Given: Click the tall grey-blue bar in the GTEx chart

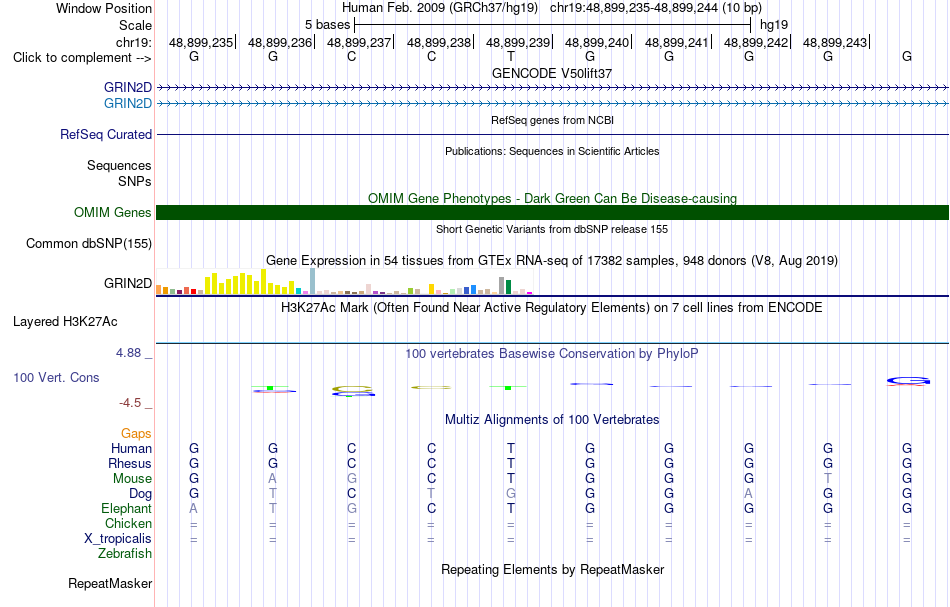Looking at the screenshot, I should (x=313, y=281).
